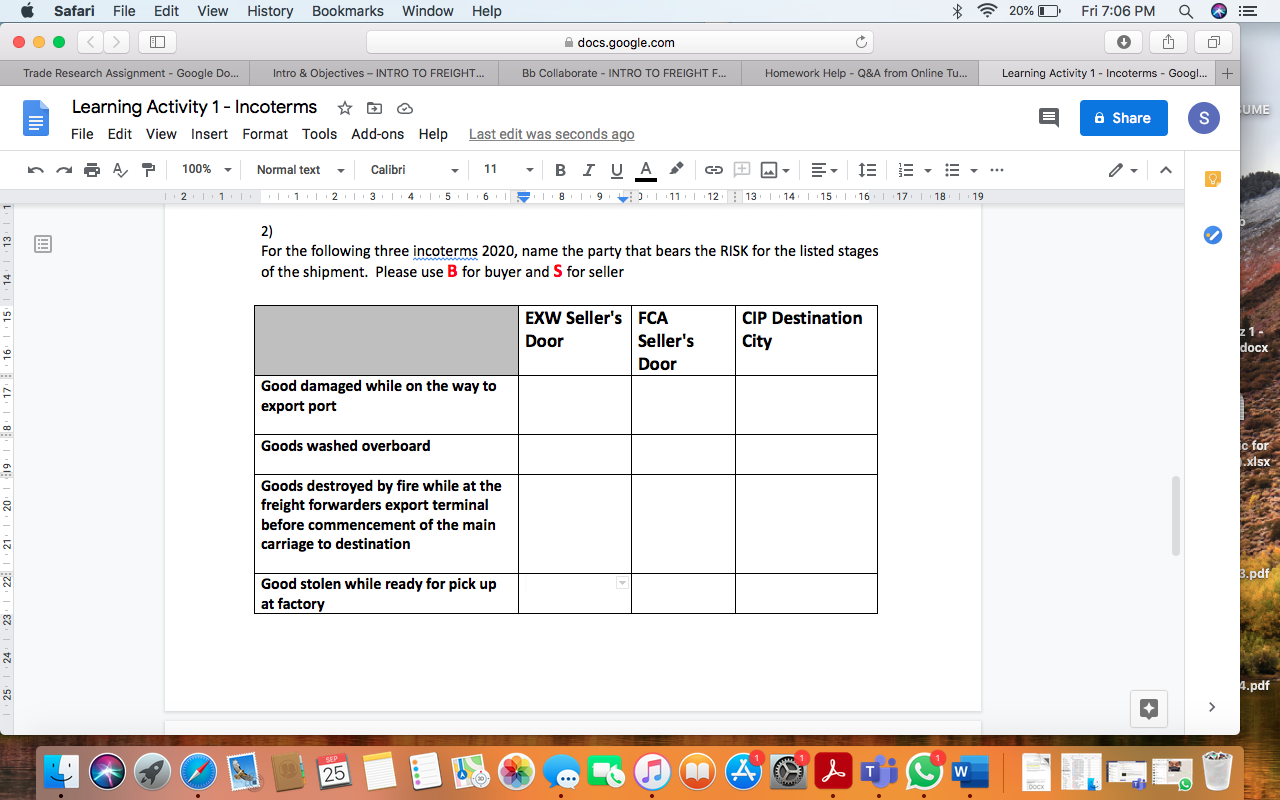Open the editing mode pencil dropdown

click(1123, 170)
